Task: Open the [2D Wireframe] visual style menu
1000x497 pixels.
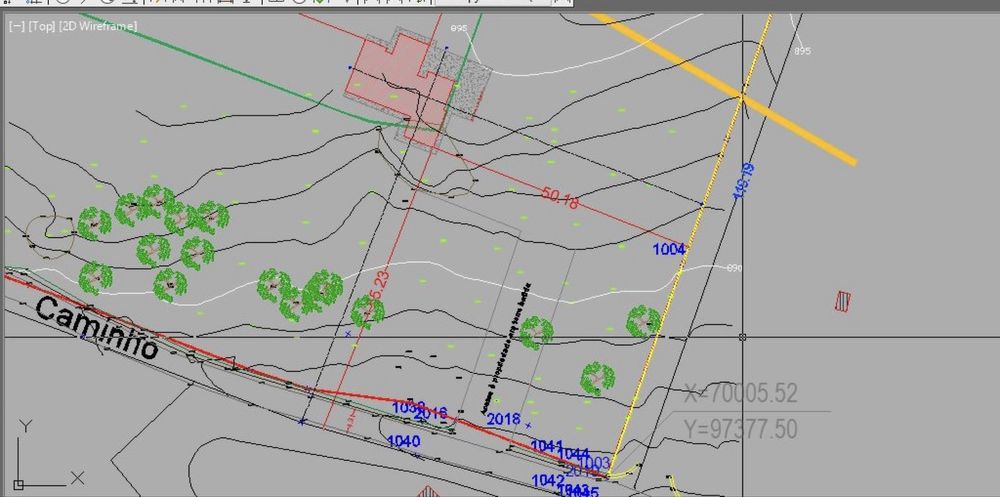Action: pos(98,26)
